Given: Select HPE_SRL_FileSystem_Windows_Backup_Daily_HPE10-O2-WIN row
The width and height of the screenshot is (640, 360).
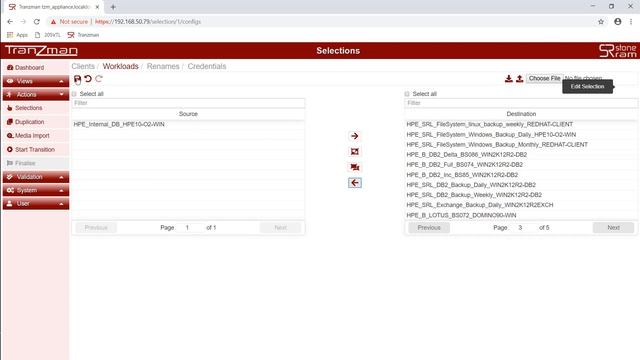Looking at the screenshot, I should pyautogui.click(x=521, y=135).
